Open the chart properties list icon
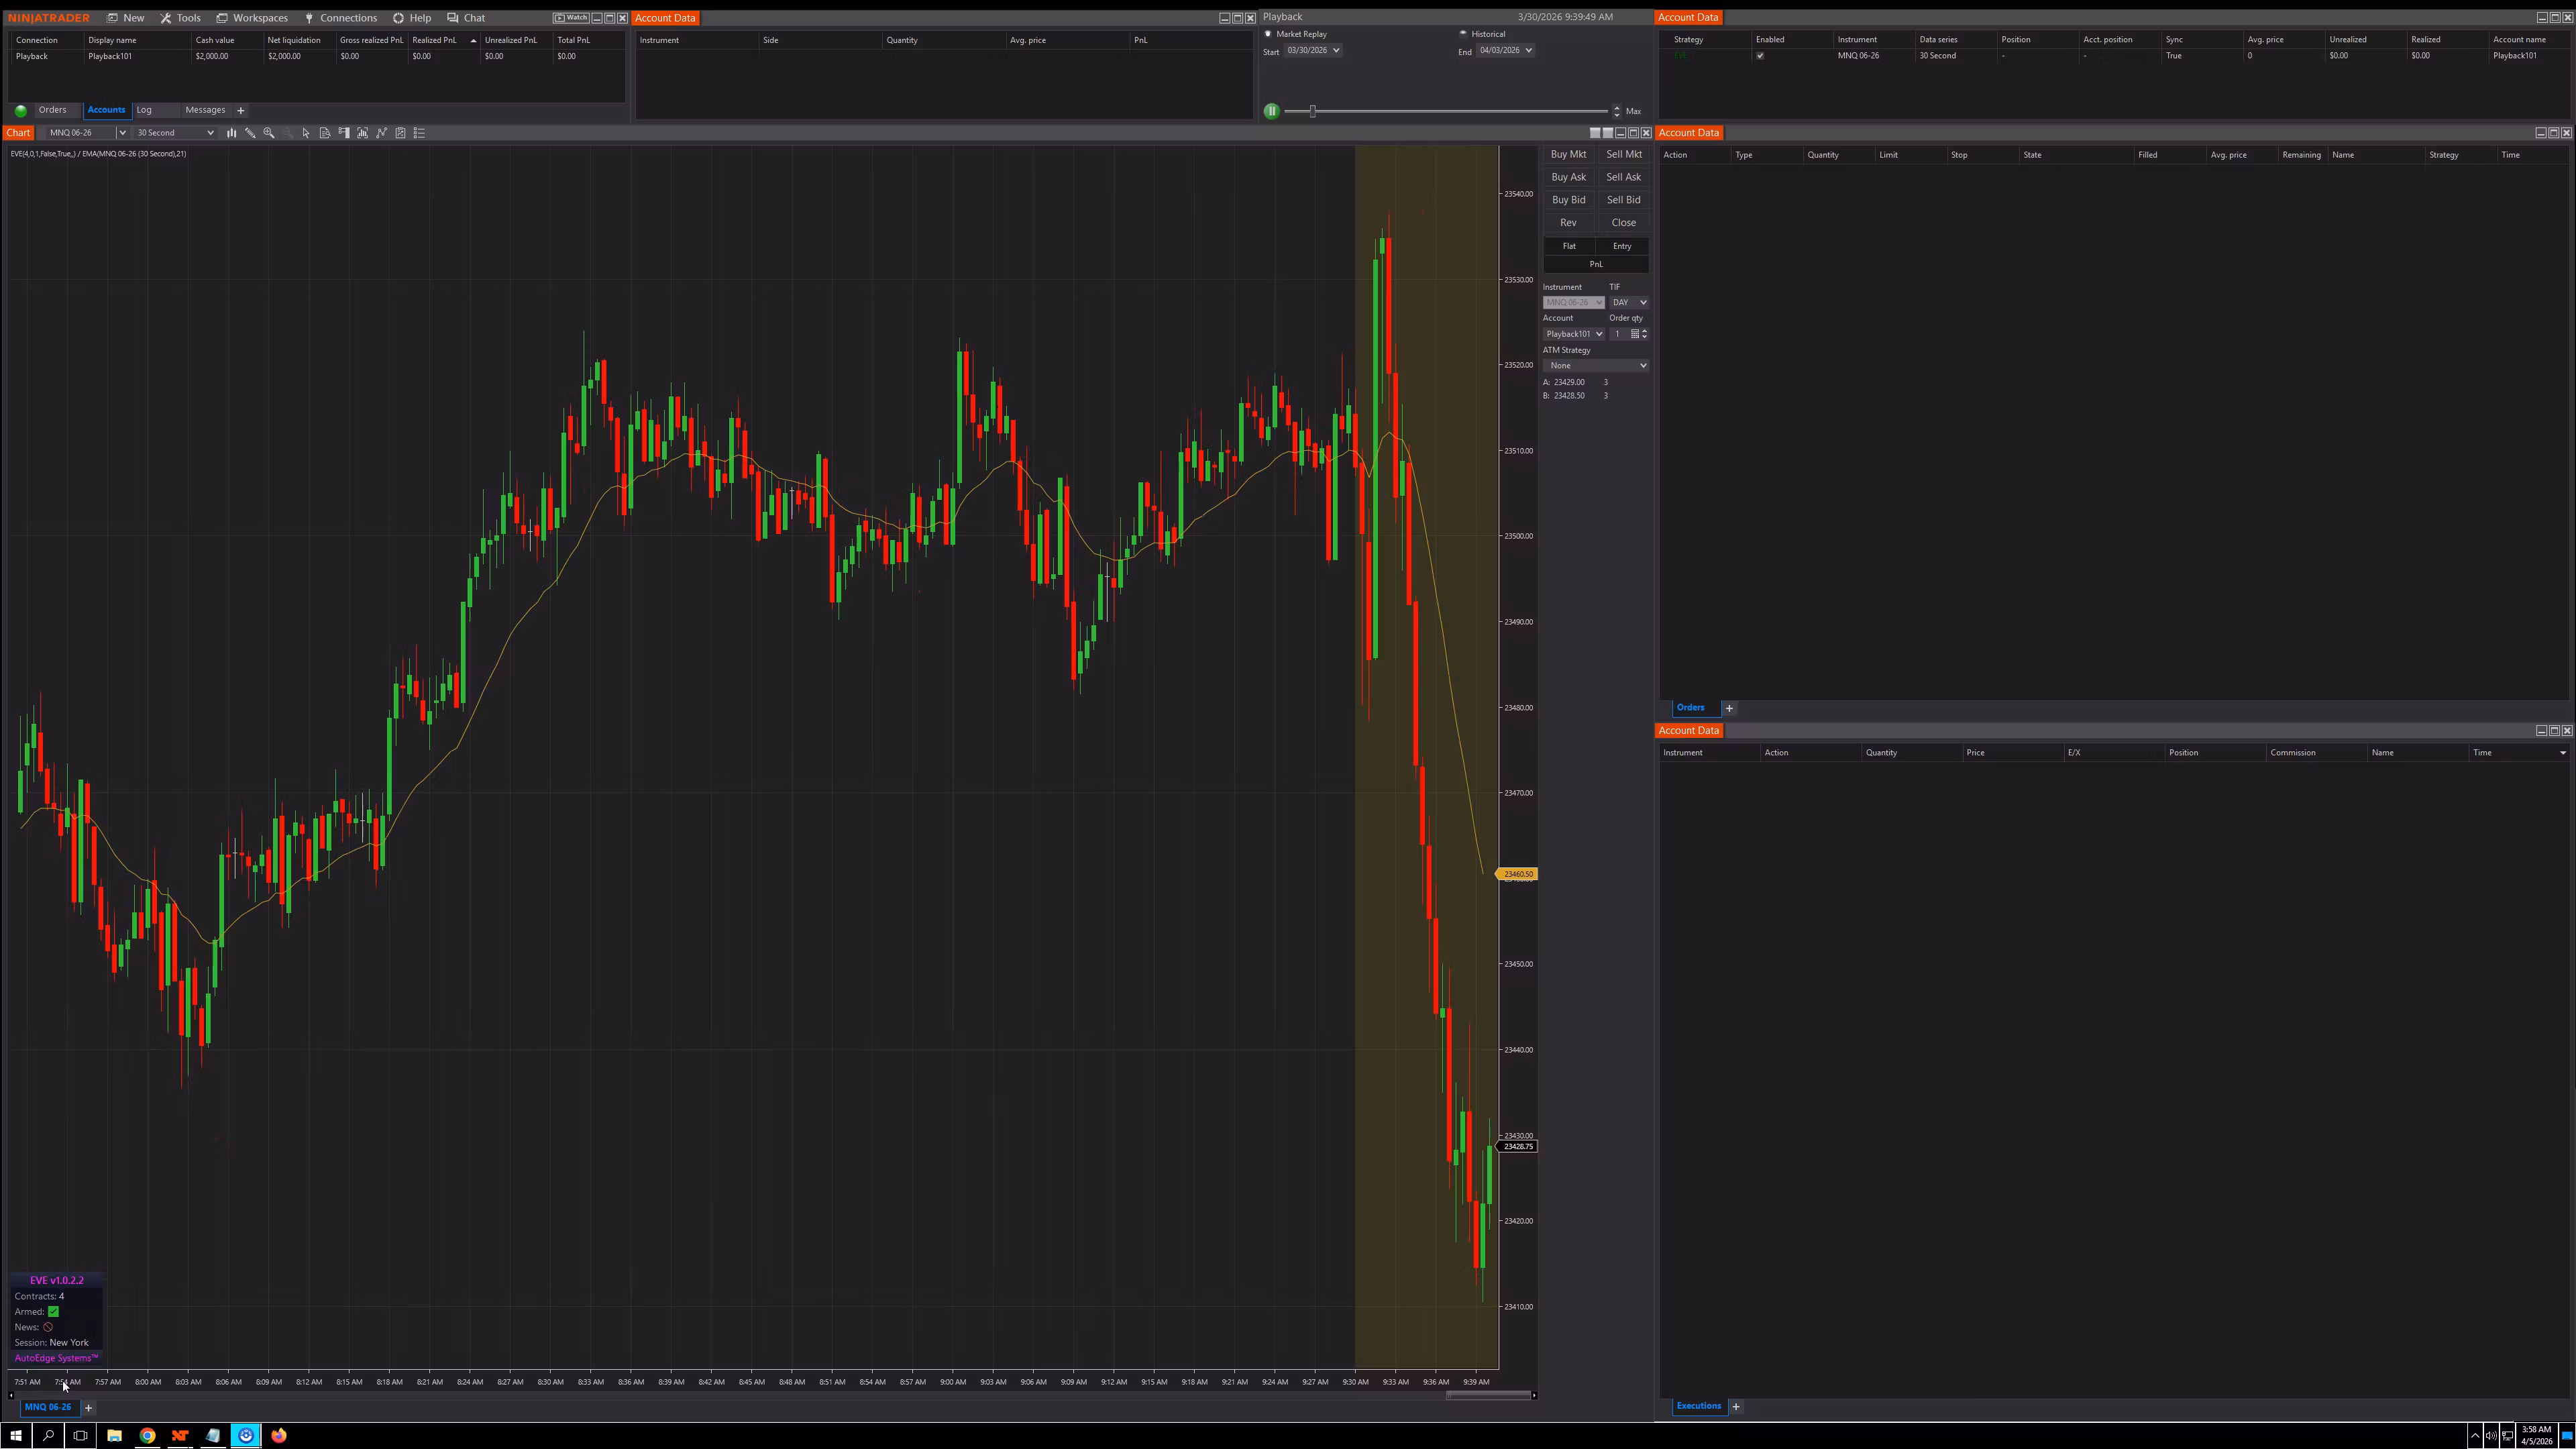Viewport: 2576px width, 1449px height. pos(419,132)
